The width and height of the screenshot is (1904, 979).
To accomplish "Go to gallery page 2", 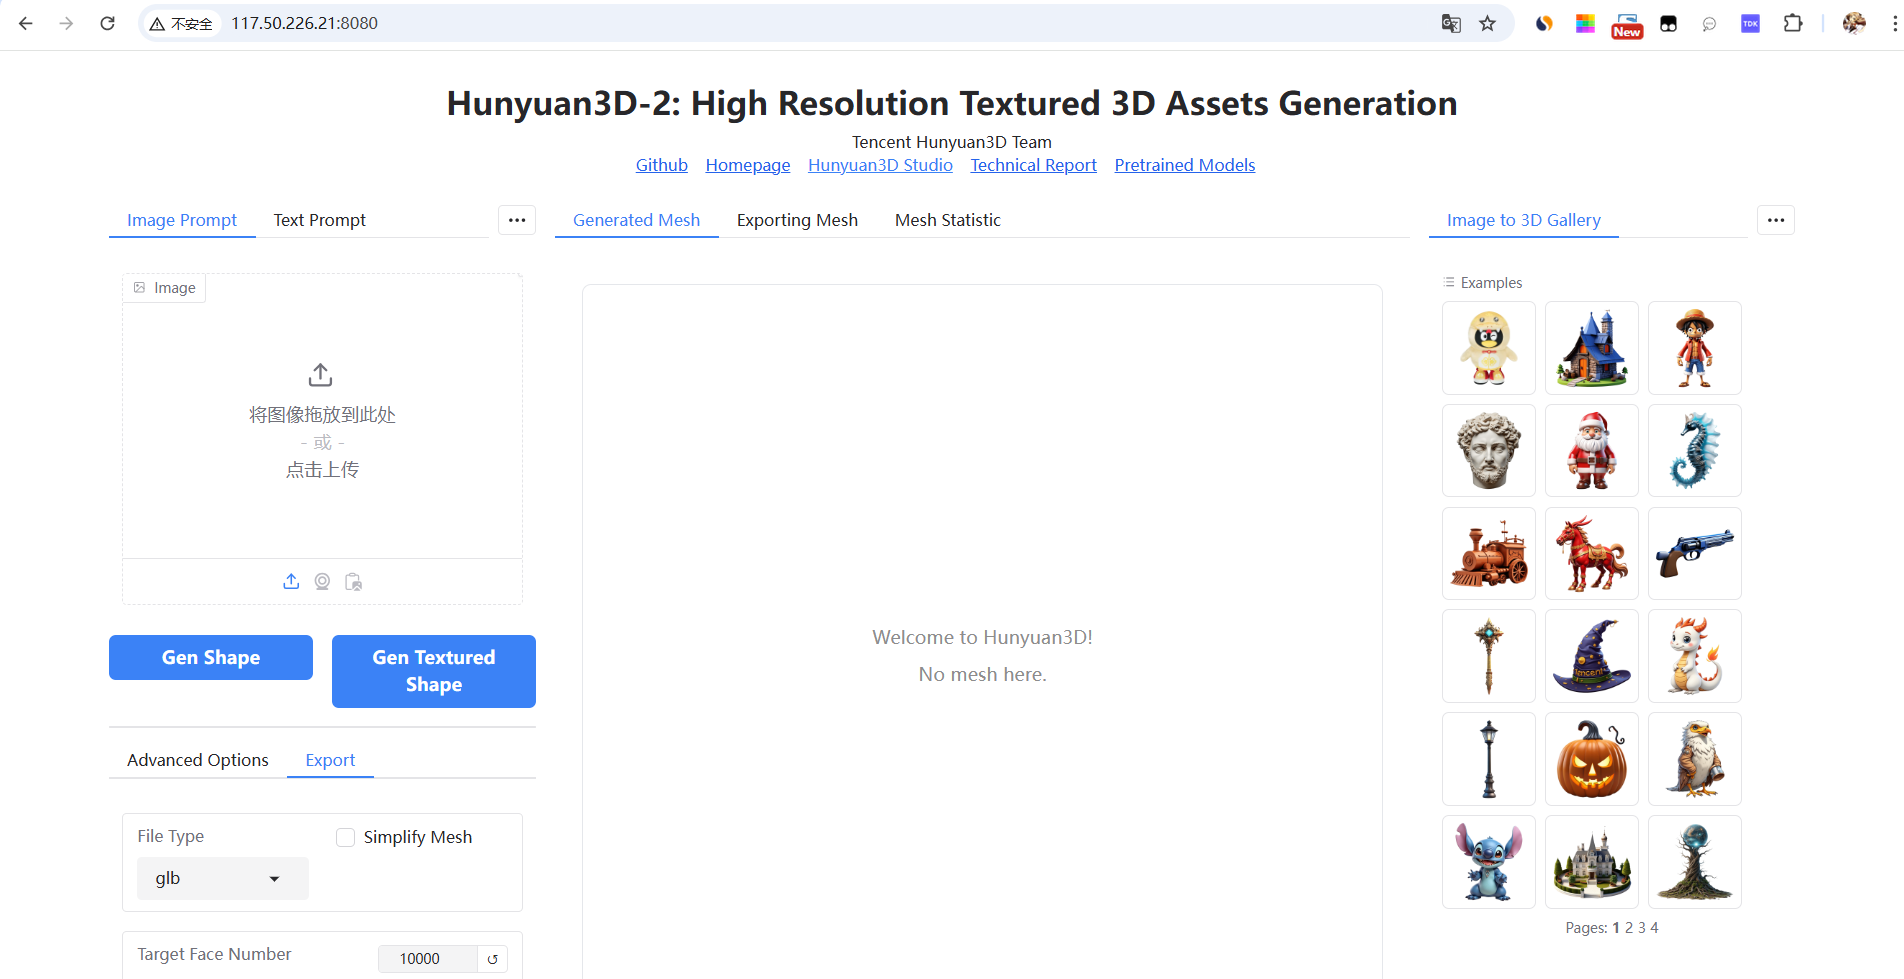I will click(1629, 928).
